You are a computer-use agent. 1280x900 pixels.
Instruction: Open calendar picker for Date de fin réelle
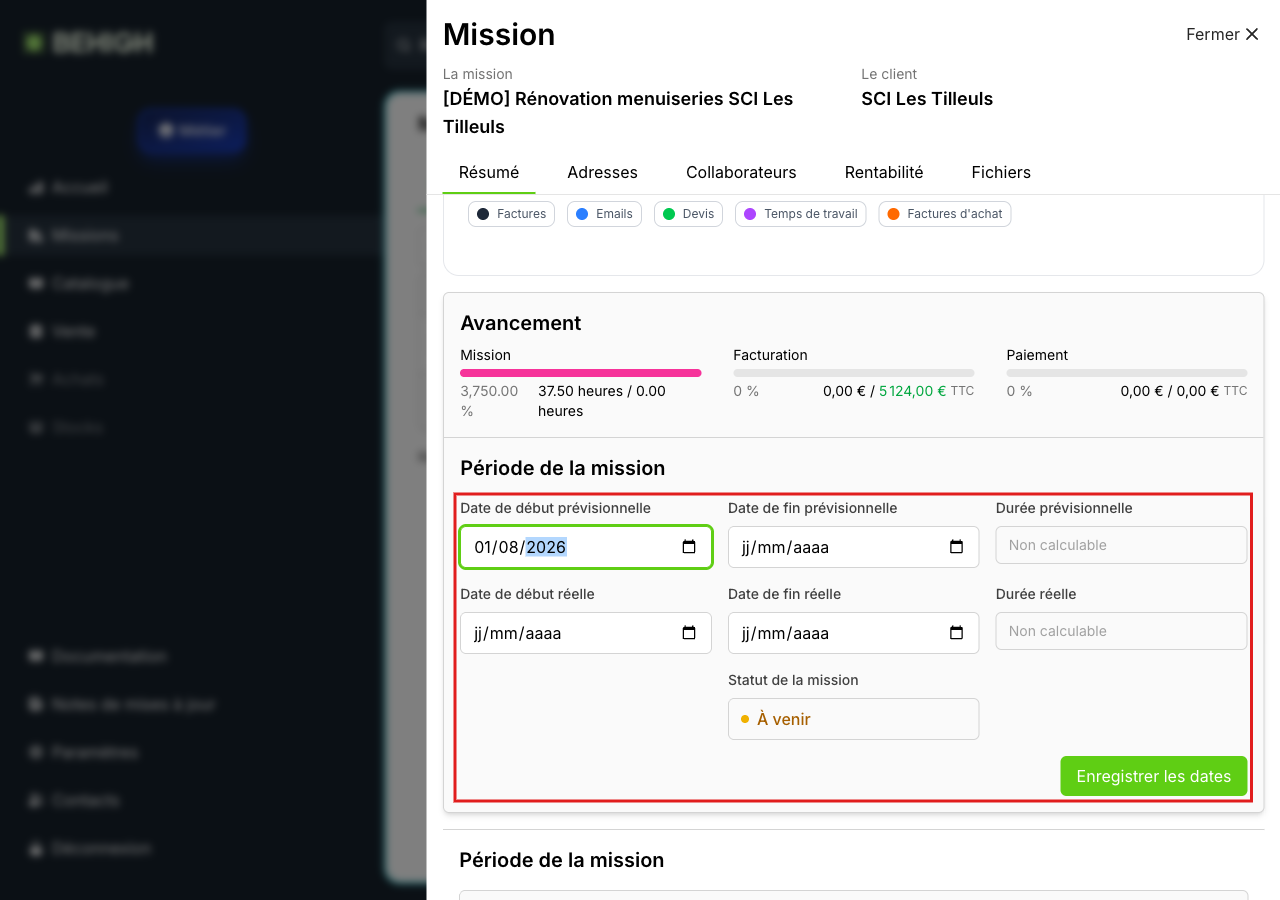[956, 633]
